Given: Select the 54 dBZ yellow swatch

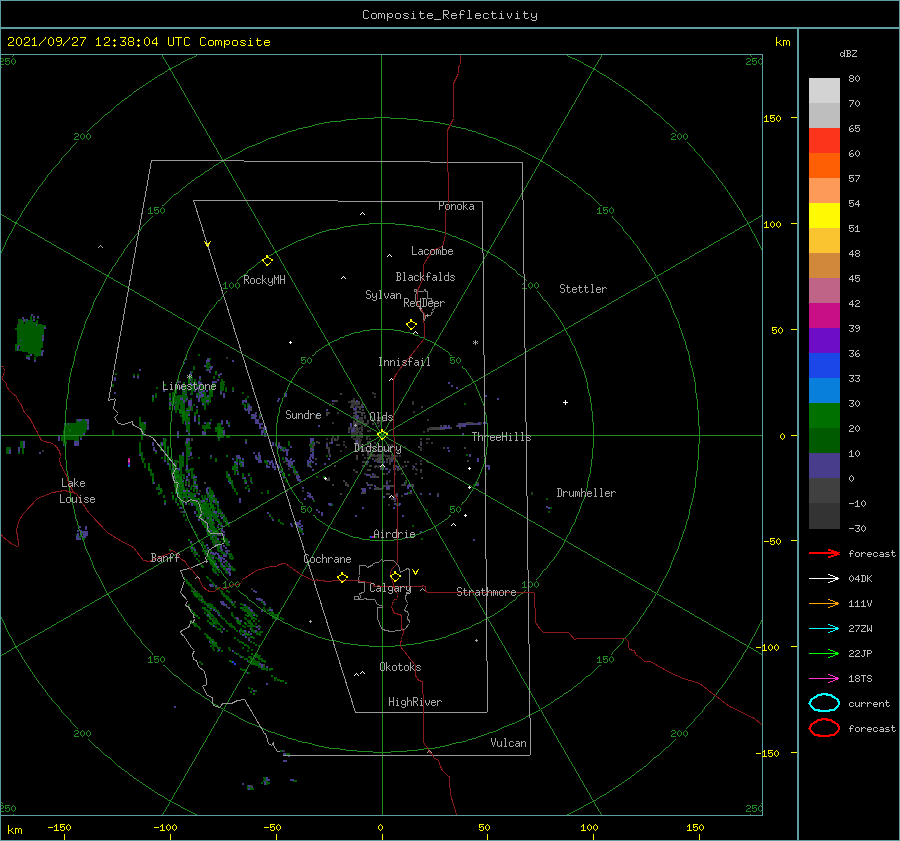Looking at the screenshot, I should [x=824, y=216].
